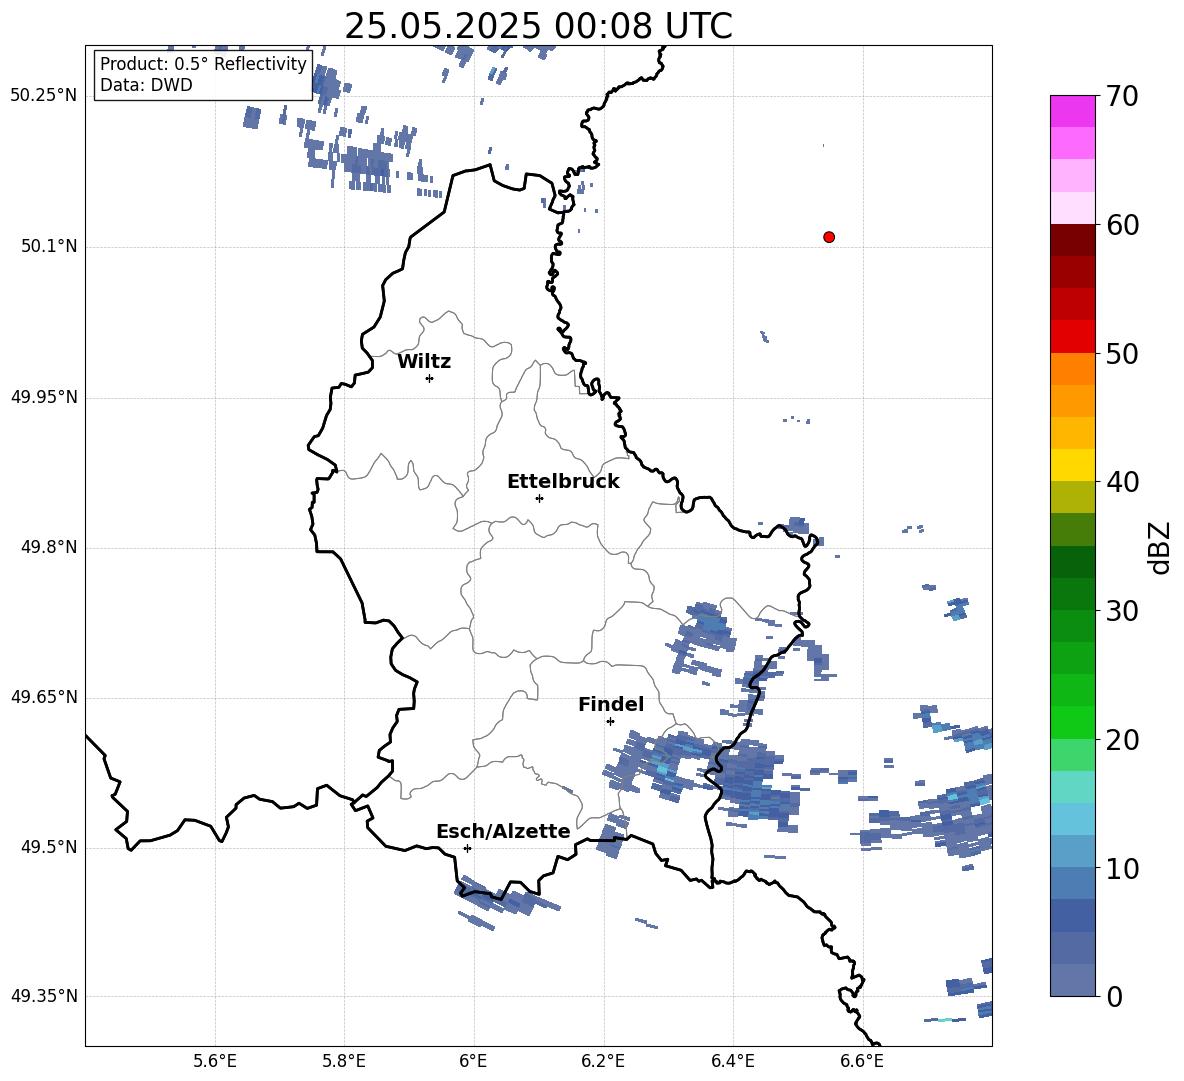Screen dimensions: 1184x1081
Task: Pick the bright red colorbar segment above 50
Action: pyautogui.click(x=1072, y=336)
